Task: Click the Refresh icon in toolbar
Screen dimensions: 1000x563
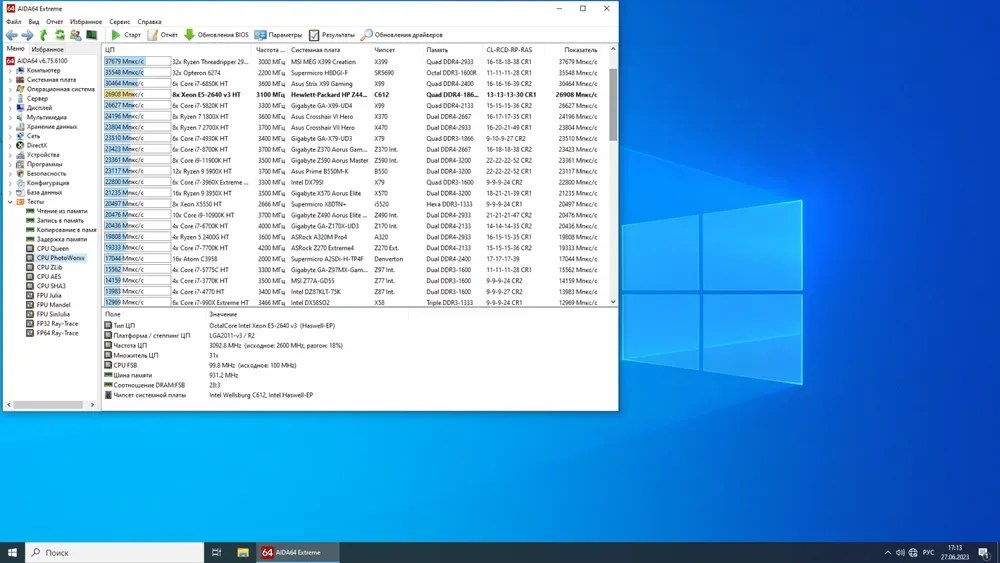Action: 60,35
